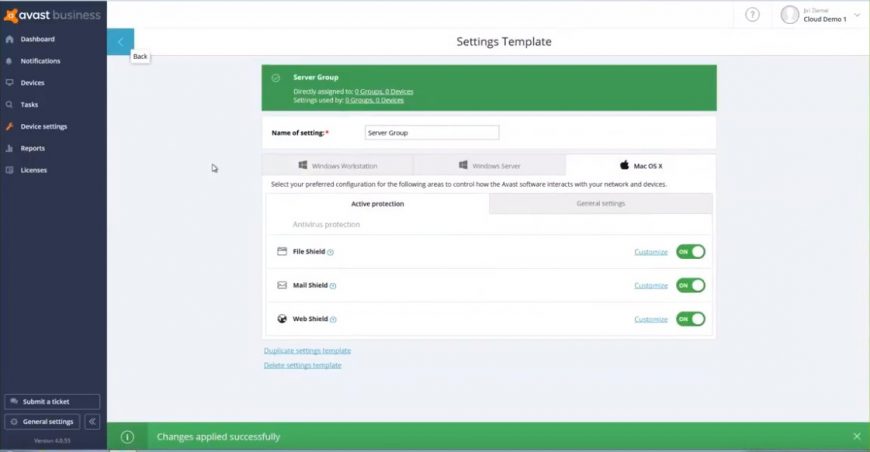Switch to the Windows Workstation tab
The image size is (870, 452).
coord(338,165)
